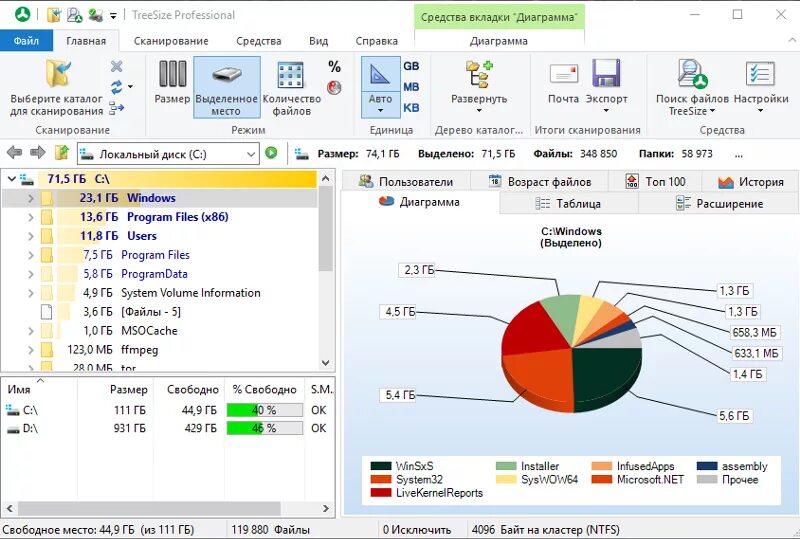Click the forward navigation arrow

click(x=38, y=152)
